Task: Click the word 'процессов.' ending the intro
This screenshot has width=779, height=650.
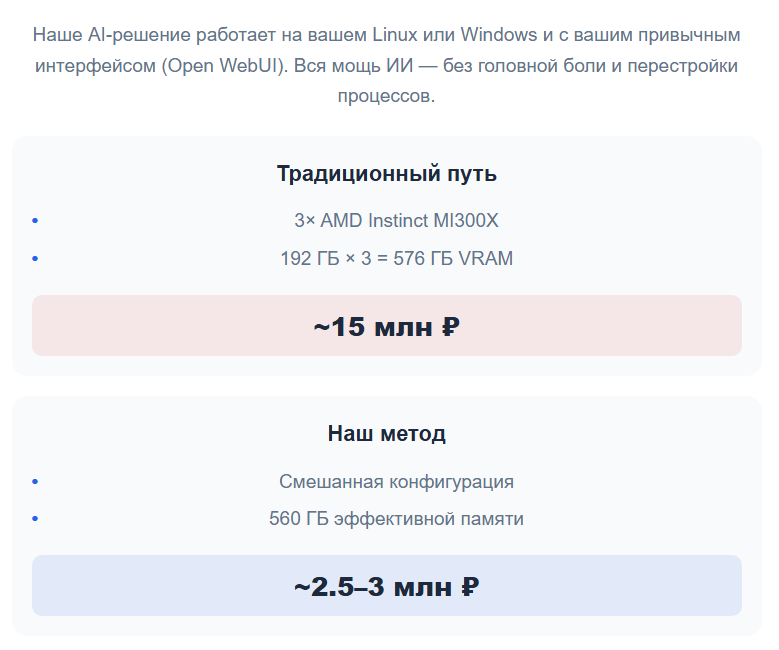Action: [387, 95]
